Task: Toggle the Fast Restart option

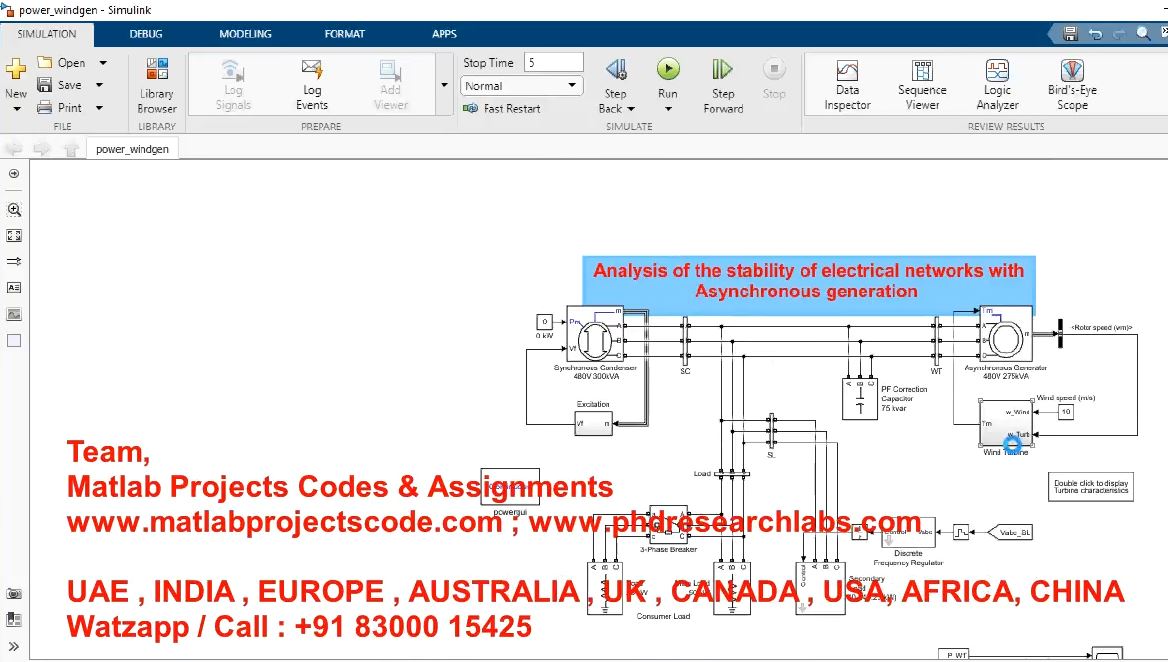Action: click(x=501, y=108)
